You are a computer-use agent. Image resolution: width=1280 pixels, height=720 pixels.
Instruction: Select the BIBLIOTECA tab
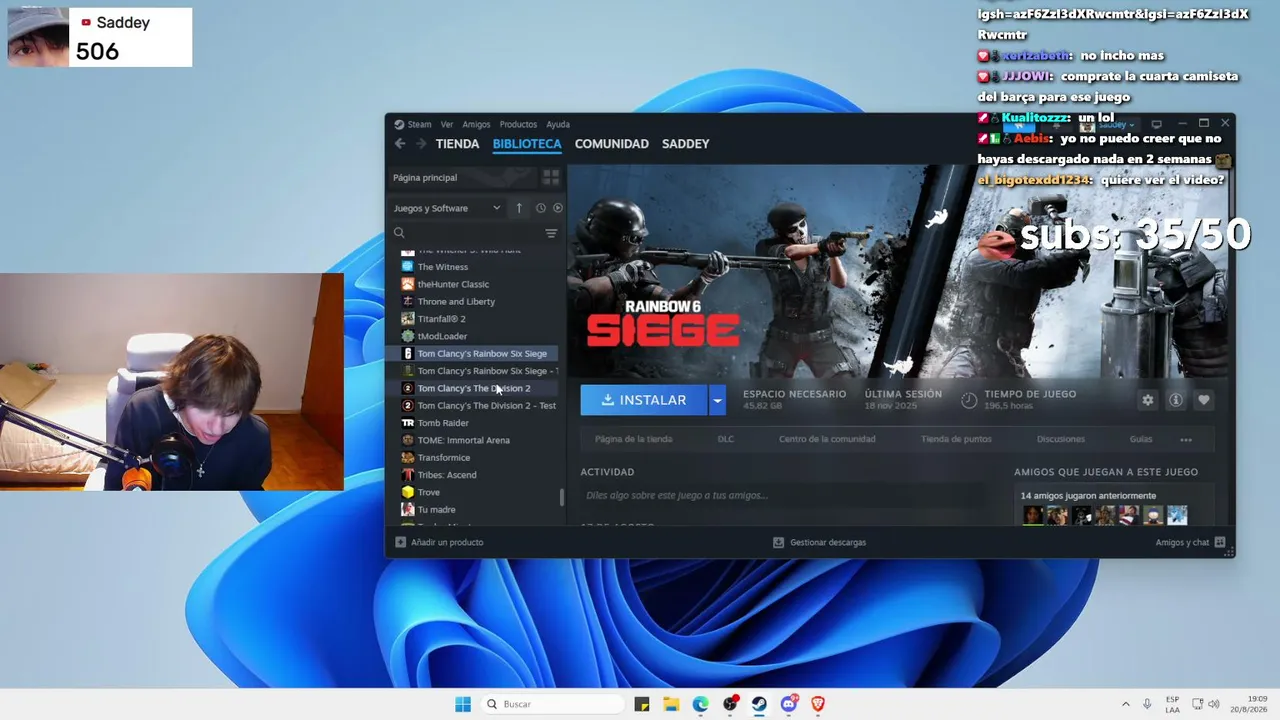pos(527,144)
